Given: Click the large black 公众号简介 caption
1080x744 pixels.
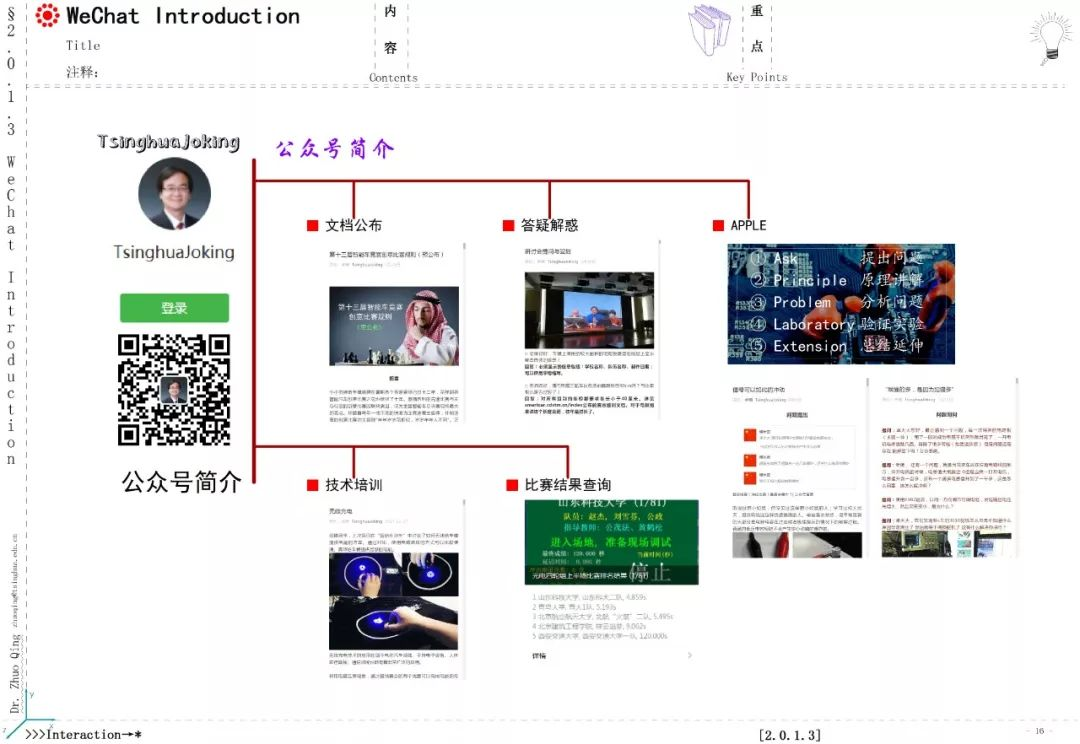Looking at the screenshot, I should click(182, 482).
